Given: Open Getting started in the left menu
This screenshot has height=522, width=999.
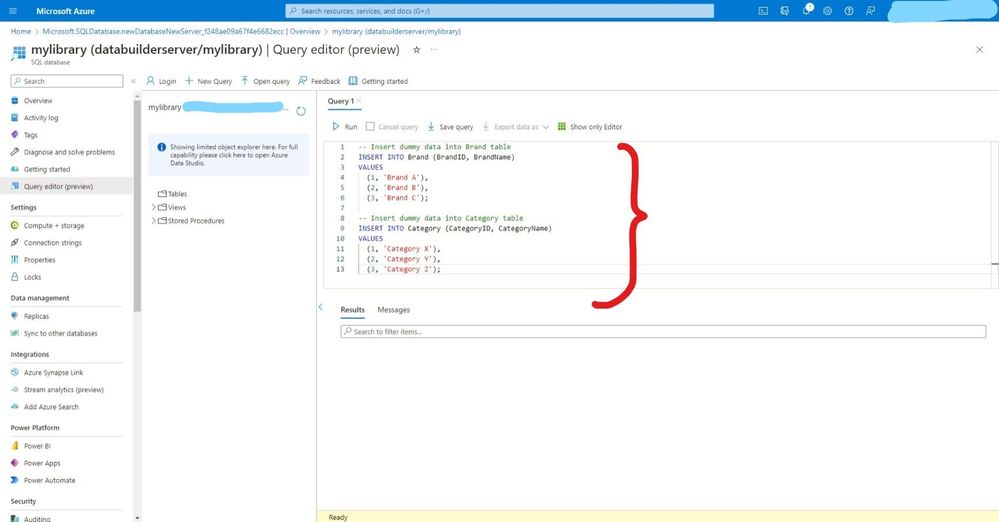Looking at the screenshot, I should pos(47,170).
